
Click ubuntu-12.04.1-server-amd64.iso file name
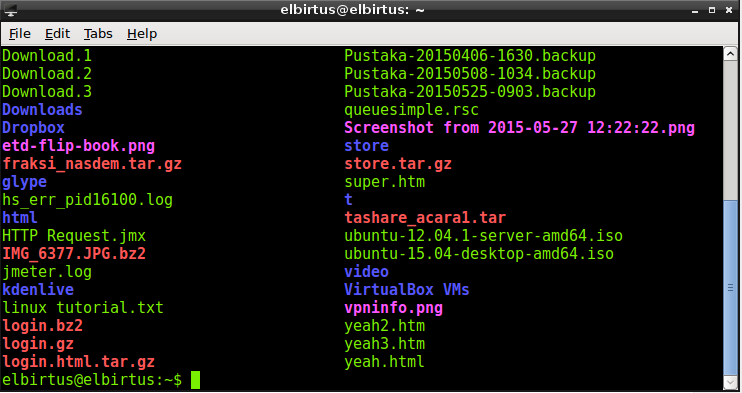(483, 236)
